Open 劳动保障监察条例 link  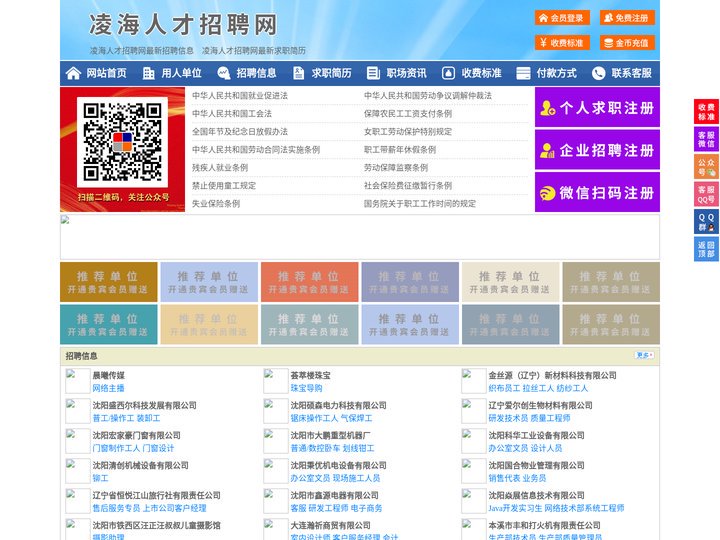[x=396, y=168]
